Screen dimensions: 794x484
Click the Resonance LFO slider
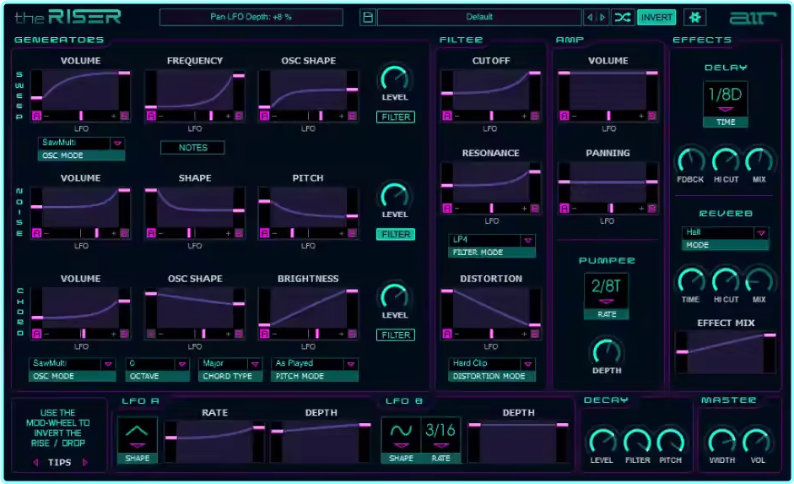tap(490, 208)
